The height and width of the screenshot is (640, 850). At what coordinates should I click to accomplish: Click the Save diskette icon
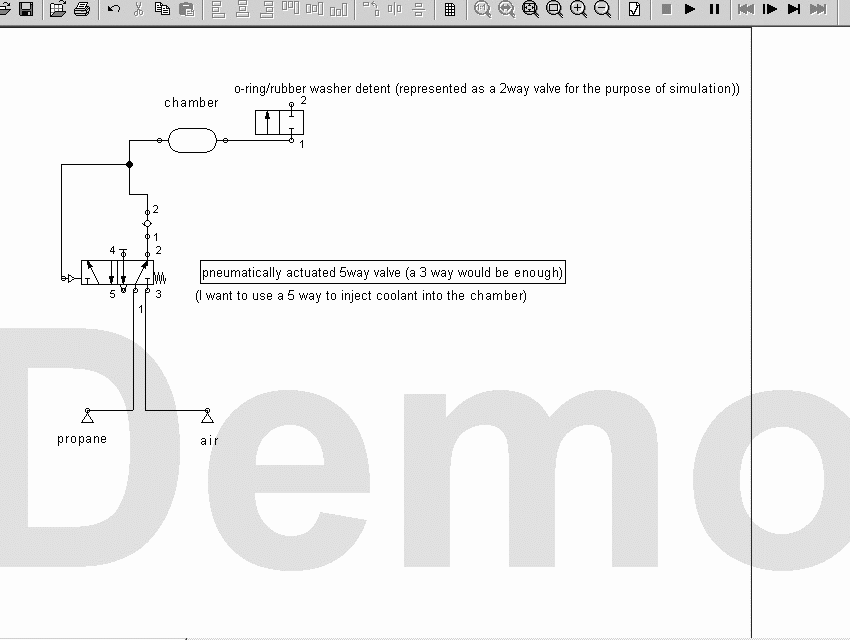coord(26,9)
